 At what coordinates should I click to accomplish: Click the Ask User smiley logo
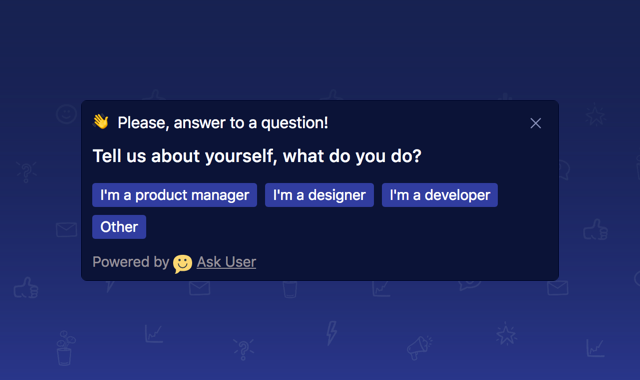182,264
